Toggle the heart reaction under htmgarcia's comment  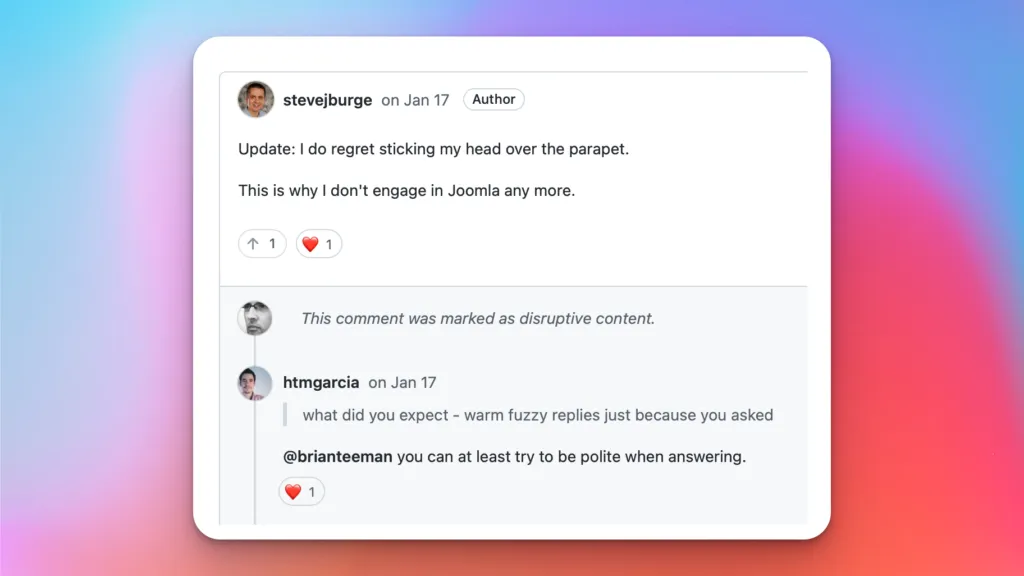tap(300, 491)
